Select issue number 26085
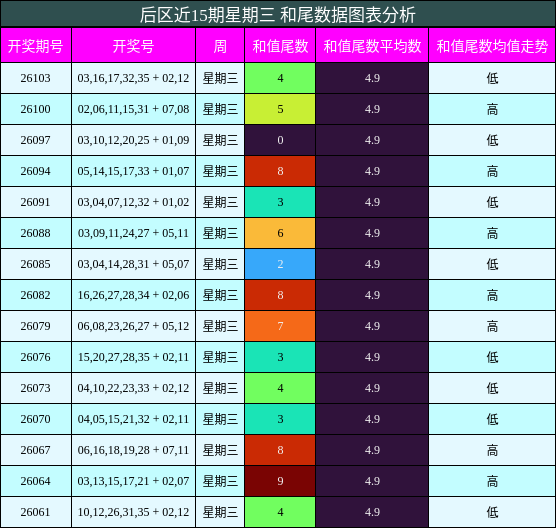This screenshot has height=528, width=556. (35, 264)
